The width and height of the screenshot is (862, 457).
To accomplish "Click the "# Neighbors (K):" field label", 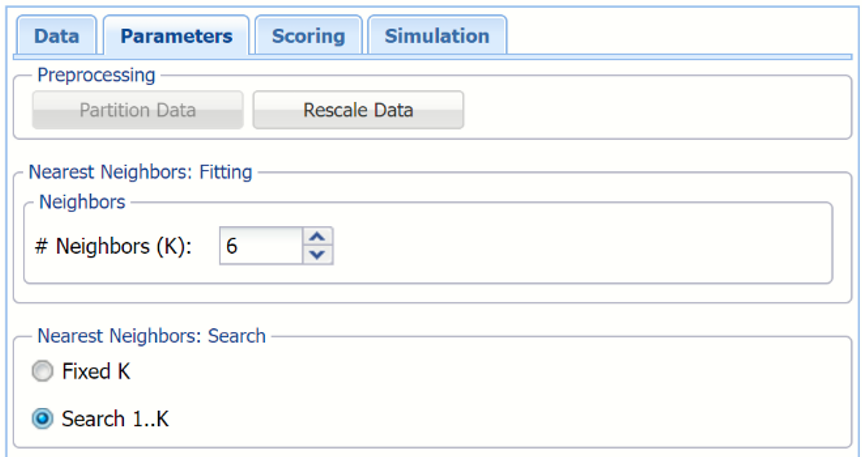I will pyautogui.click(x=112, y=246).
